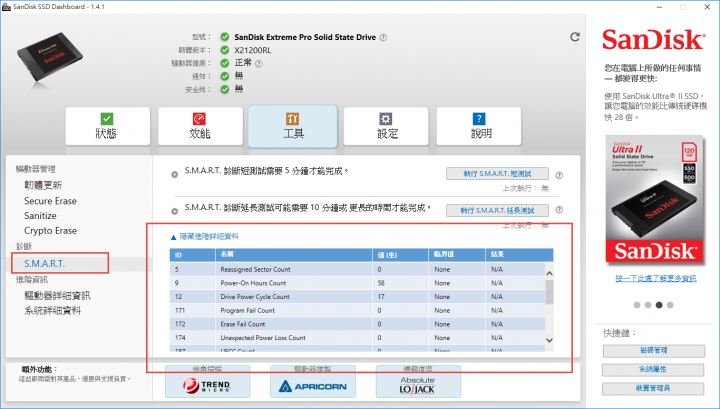Select Sanitize in the sidebar
The height and width of the screenshot is (409, 720).
40,216
